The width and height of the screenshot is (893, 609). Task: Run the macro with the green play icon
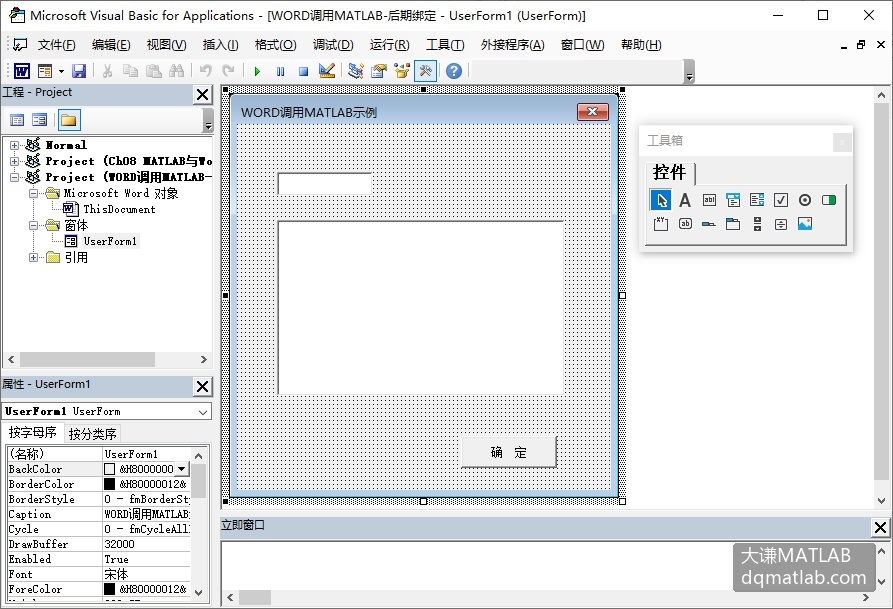pyautogui.click(x=257, y=71)
